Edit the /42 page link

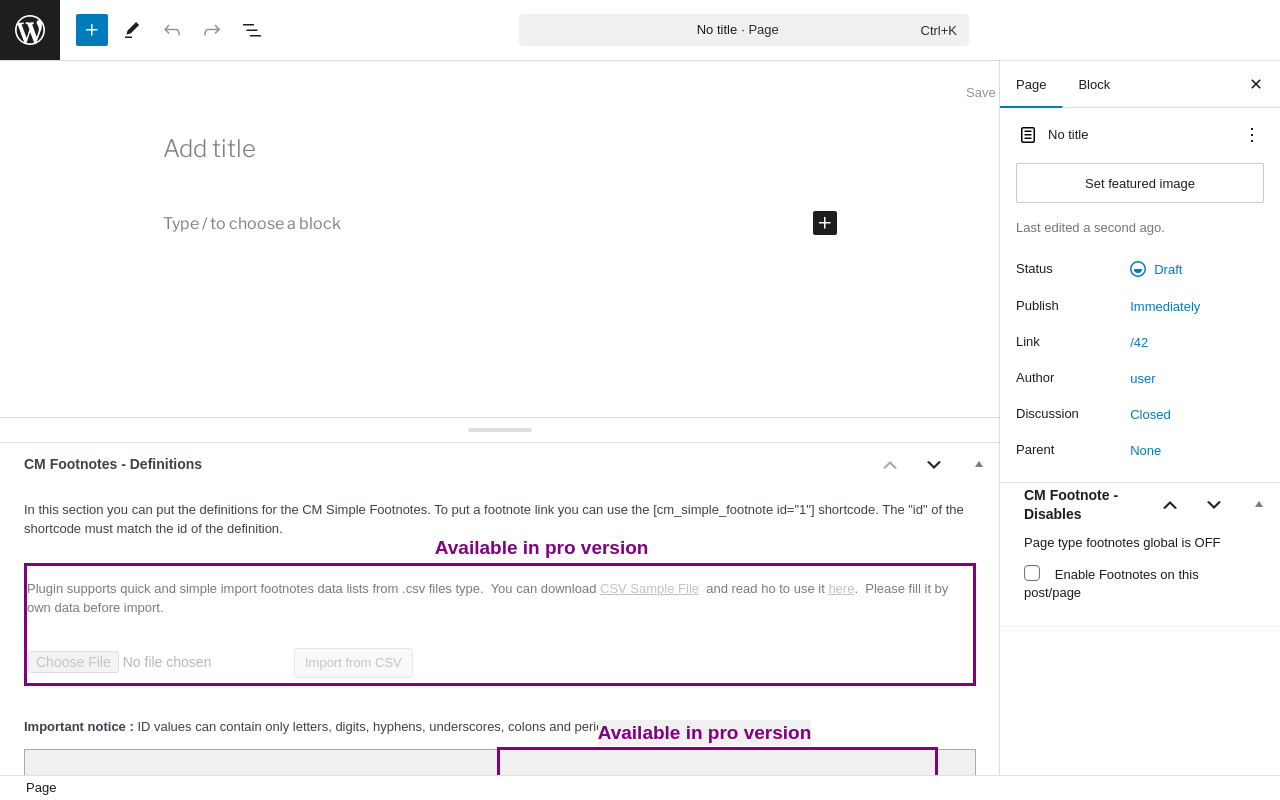(1139, 342)
